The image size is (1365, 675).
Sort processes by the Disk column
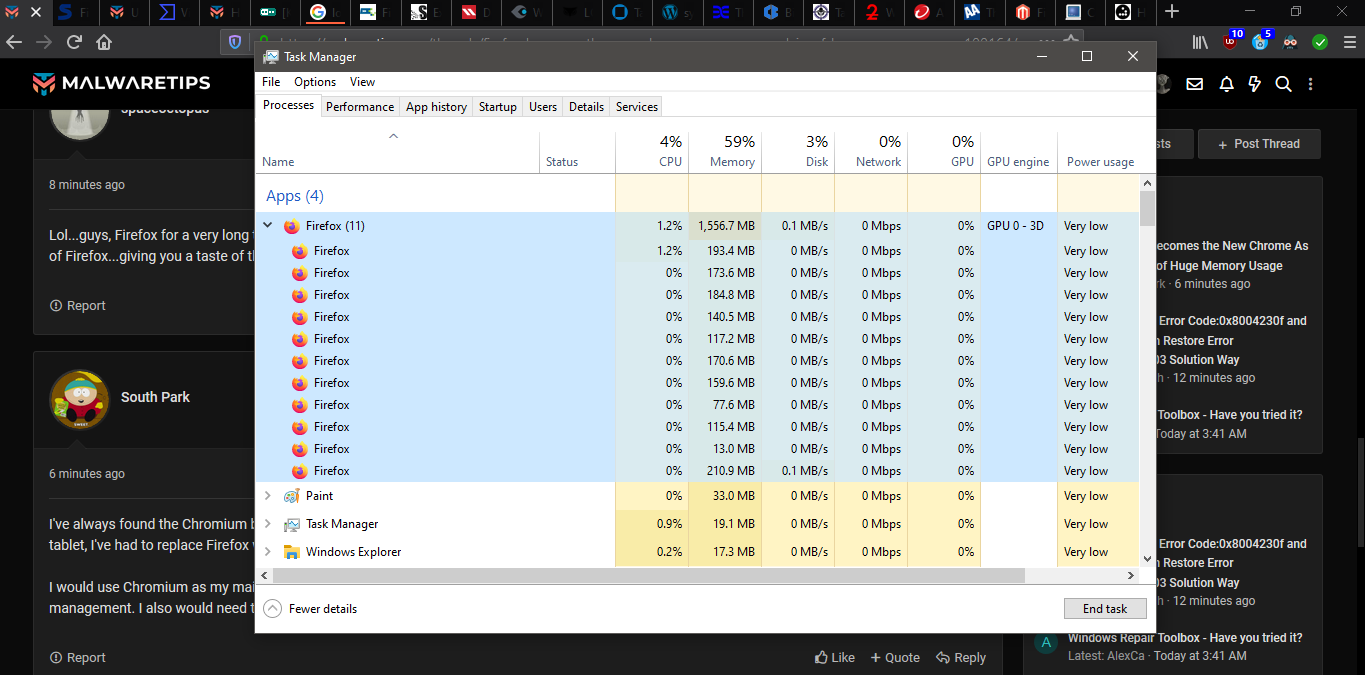point(798,152)
